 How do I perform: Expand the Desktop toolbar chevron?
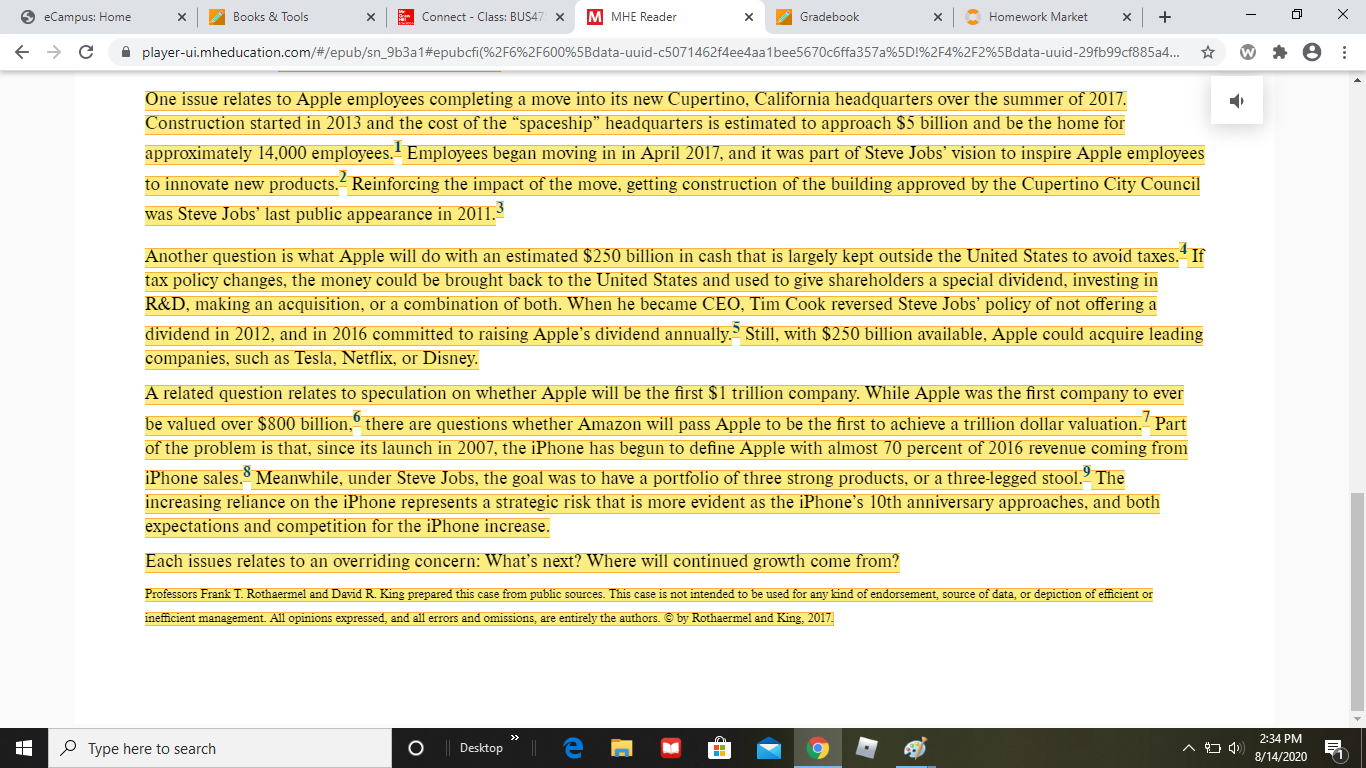515,740
